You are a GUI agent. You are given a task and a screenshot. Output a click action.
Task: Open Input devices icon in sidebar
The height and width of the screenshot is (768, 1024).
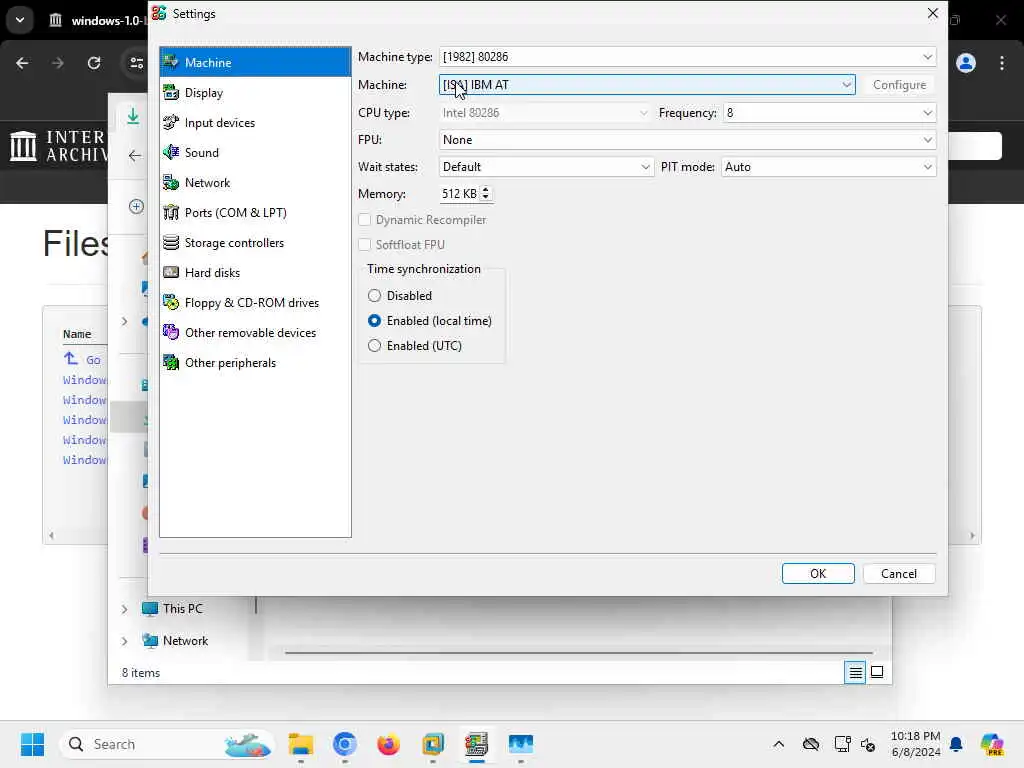click(171, 122)
